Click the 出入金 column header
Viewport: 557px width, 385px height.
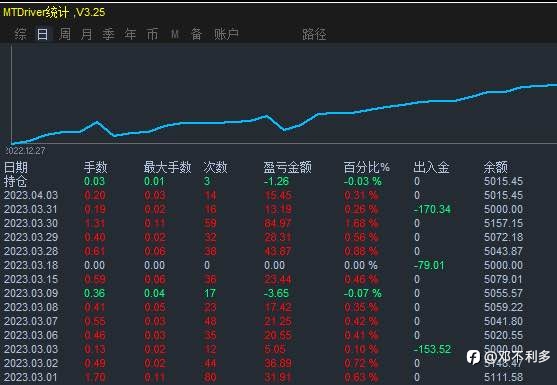click(431, 167)
